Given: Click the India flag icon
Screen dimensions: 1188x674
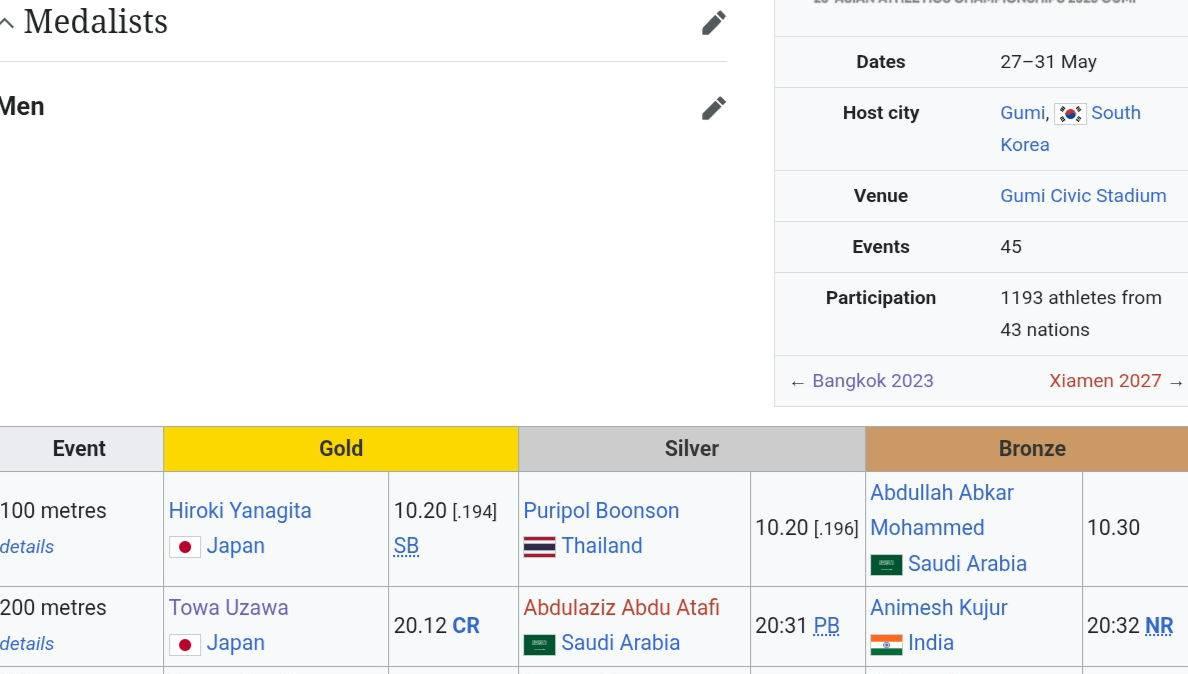Looking at the screenshot, I should (886, 644).
